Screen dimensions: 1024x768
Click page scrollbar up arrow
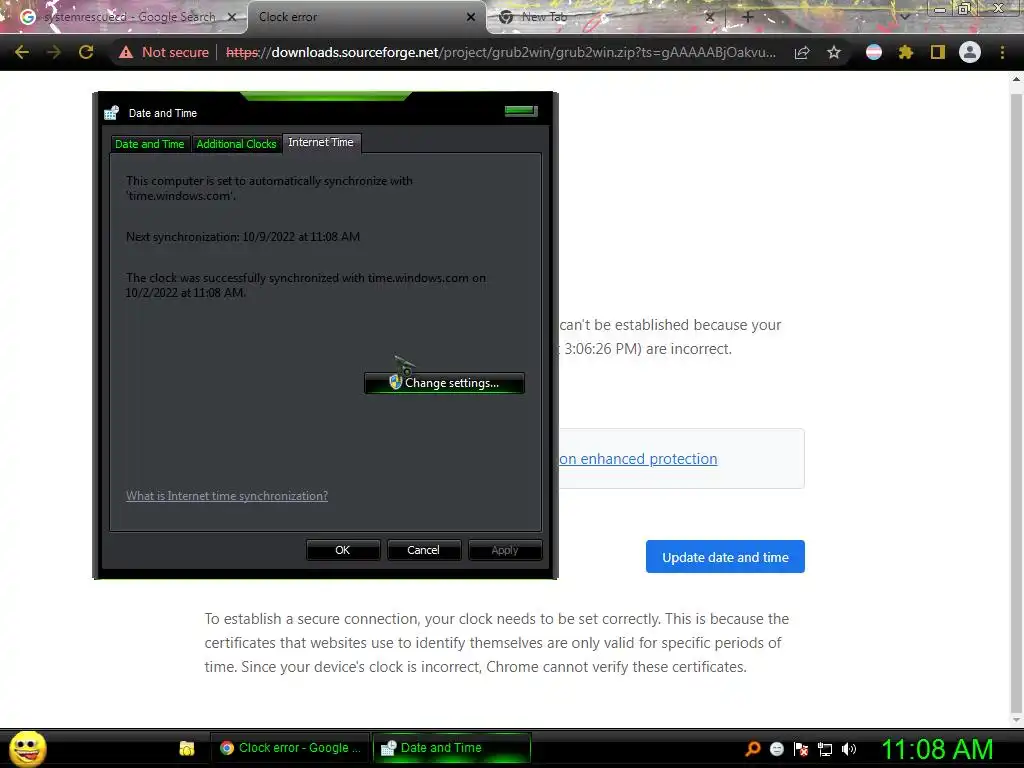[1016, 80]
